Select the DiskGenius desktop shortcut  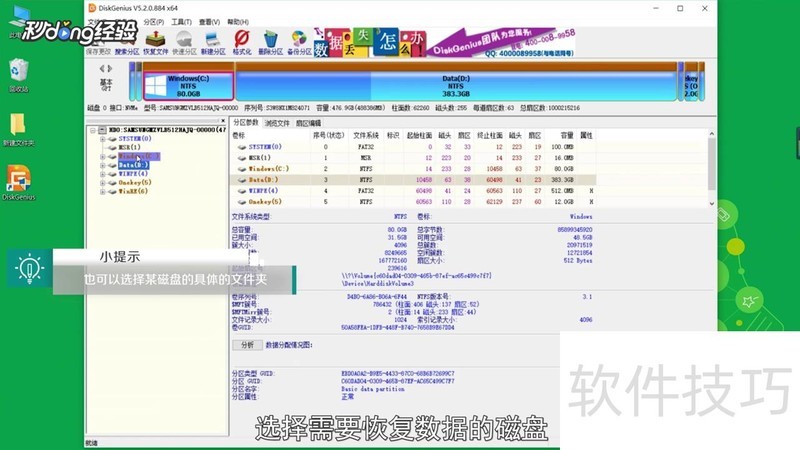pos(18,182)
